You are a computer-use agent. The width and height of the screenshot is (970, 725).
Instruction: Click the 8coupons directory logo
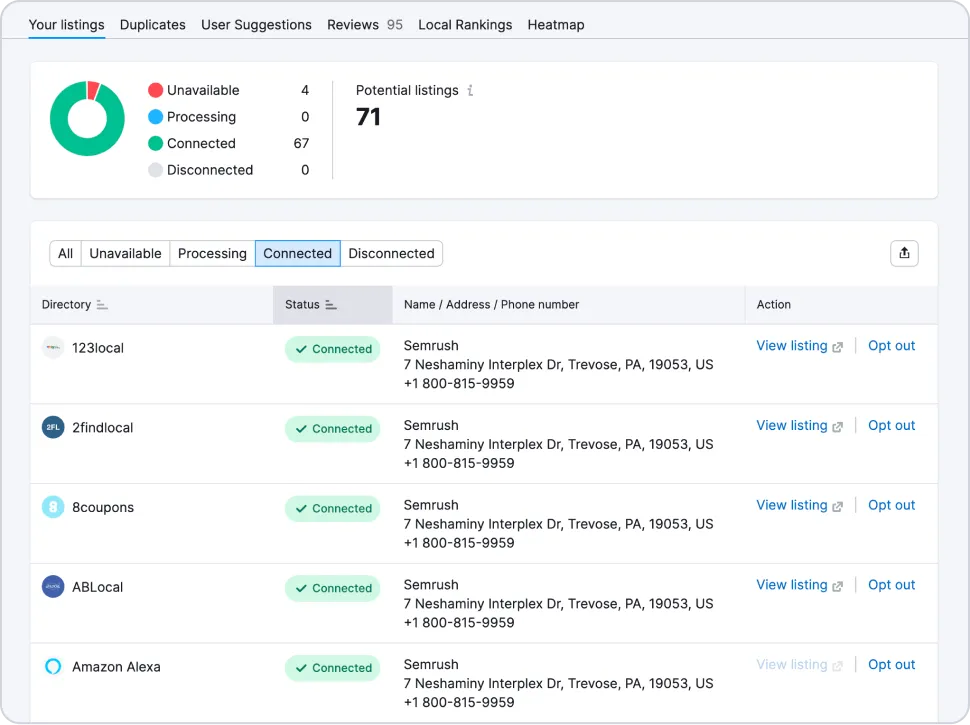tap(53, 507)
